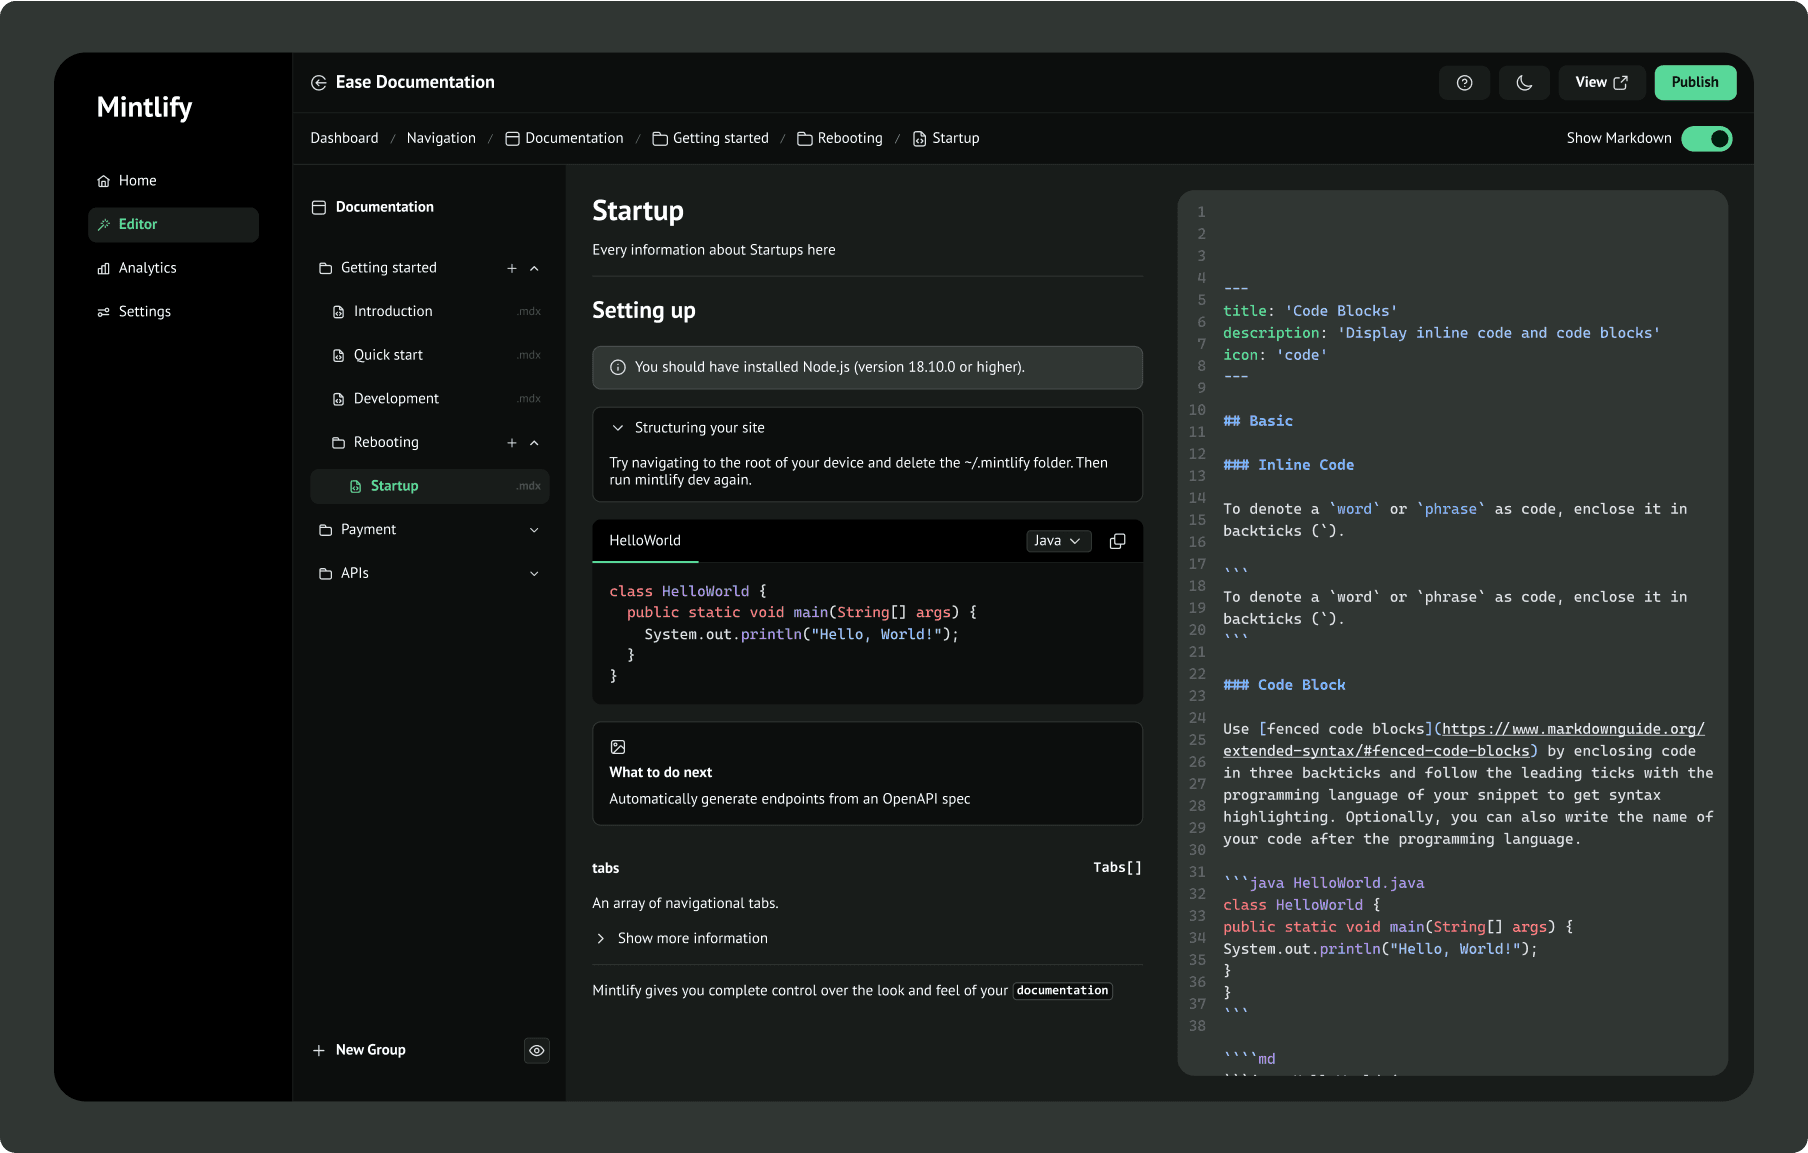Collapse the Rebooting folder

tap(534, 443)
